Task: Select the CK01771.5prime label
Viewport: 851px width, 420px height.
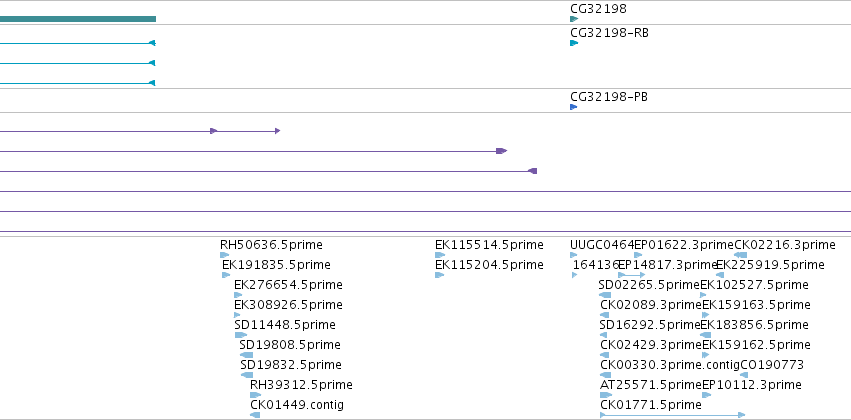Action: 651,405
